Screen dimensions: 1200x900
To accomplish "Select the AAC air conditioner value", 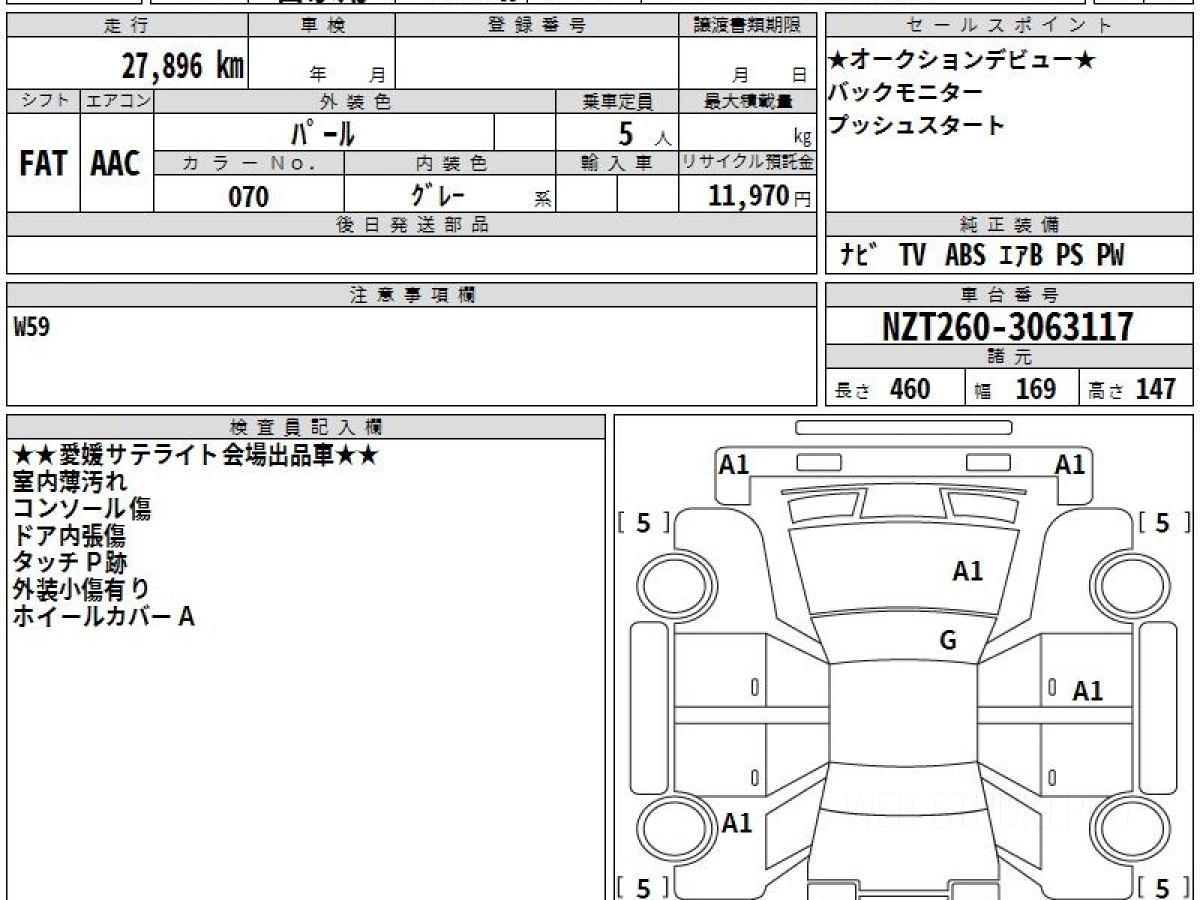I will 116,163.
